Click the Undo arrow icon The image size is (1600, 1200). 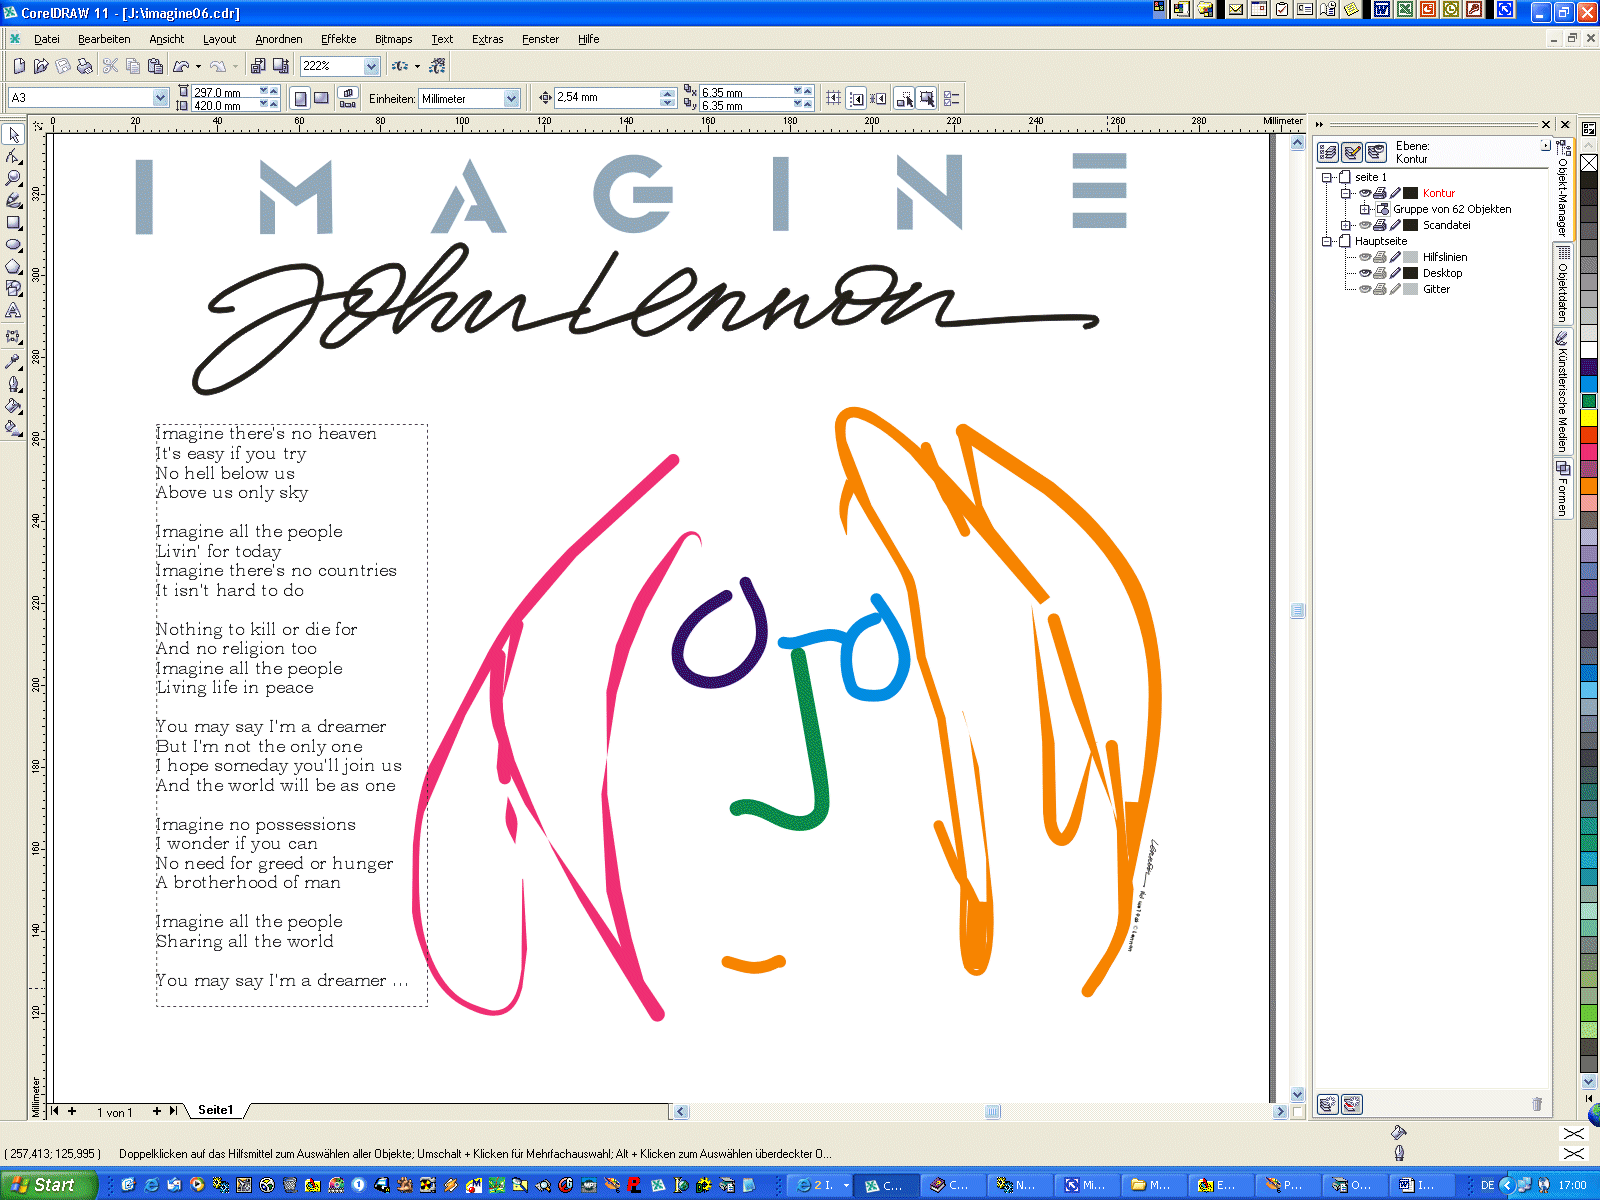(x=181, y=66)
